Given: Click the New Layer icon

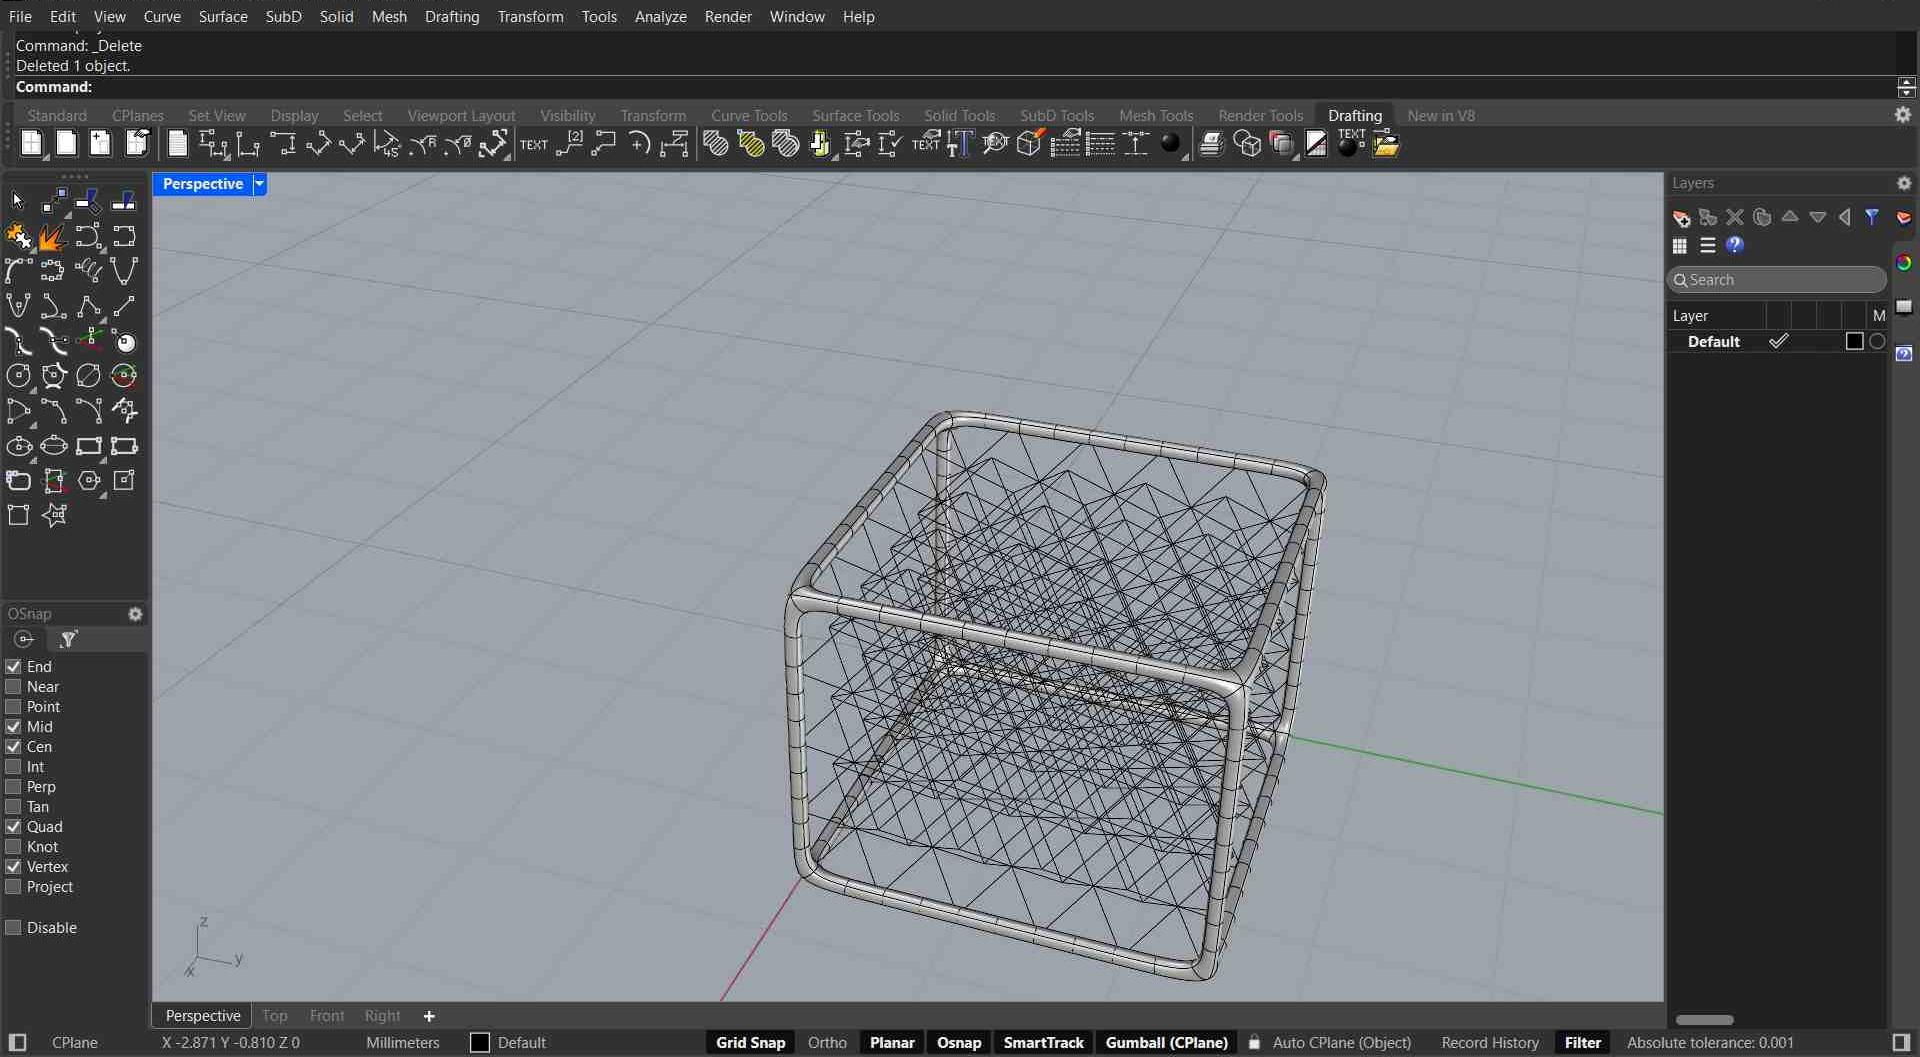Looking at the screenshot, I should point(1681,218).
